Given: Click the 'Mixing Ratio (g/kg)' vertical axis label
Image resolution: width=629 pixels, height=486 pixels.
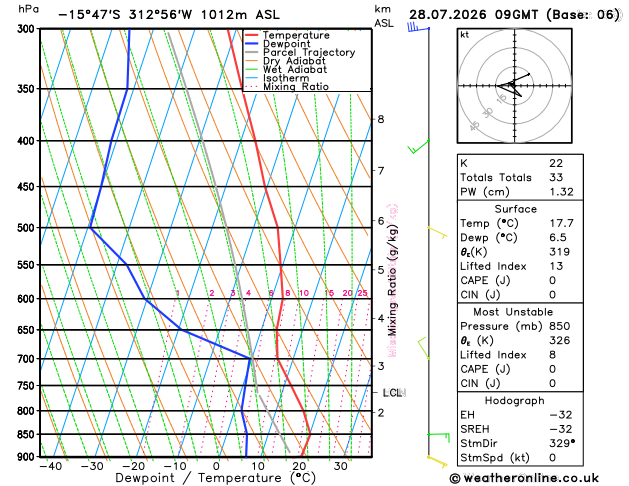Looking at the screenshot, I should click(392, 280).
